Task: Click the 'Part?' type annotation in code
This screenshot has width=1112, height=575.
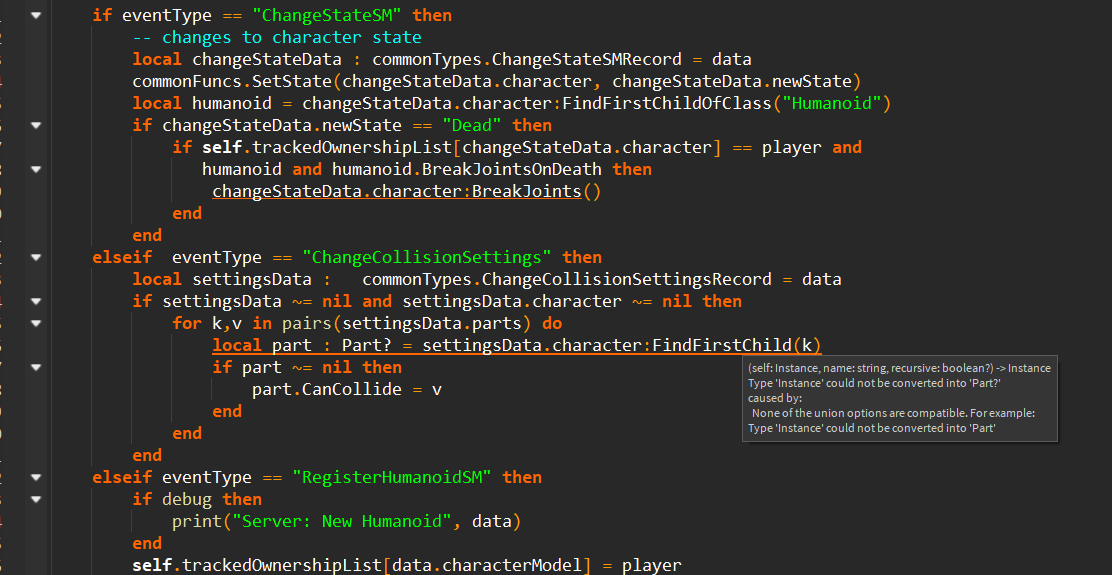Action: tap(367, 345)
